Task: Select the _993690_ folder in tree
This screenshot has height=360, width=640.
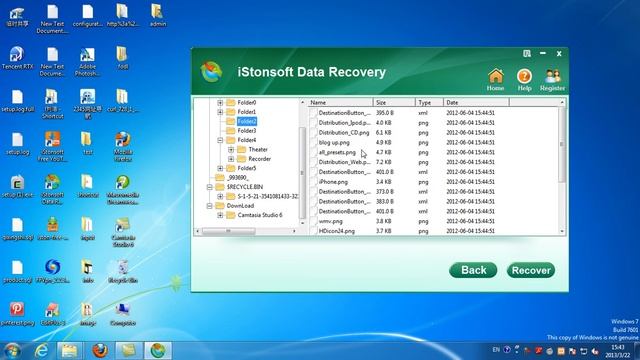Action: 238,178
